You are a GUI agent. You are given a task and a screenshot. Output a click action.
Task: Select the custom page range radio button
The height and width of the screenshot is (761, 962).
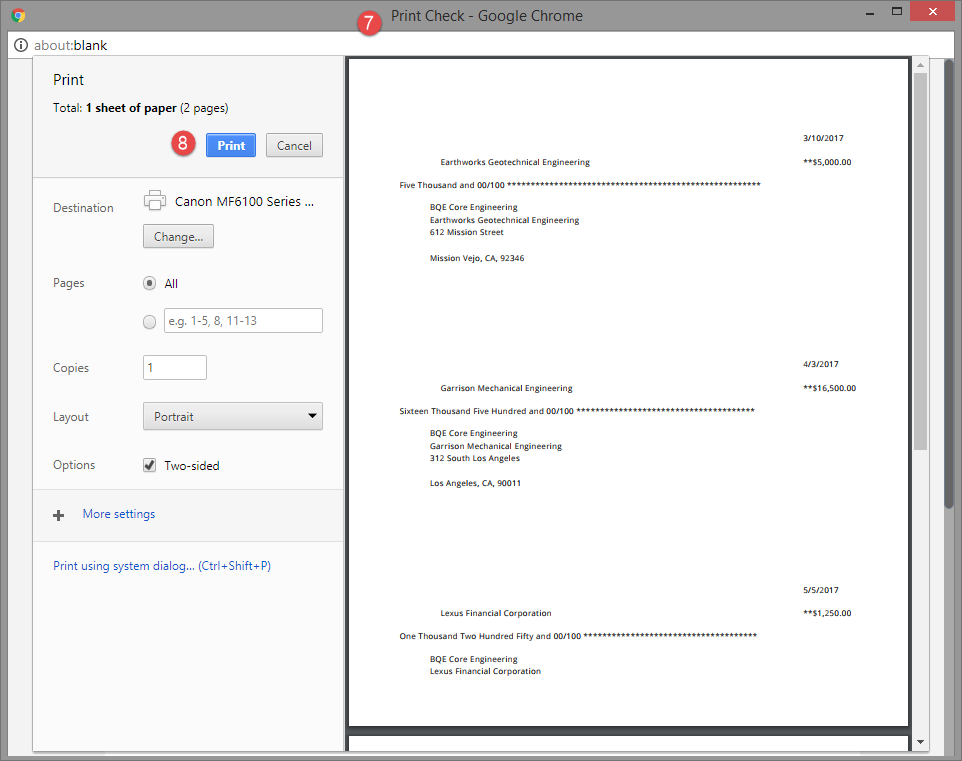(x=149, y=321)
